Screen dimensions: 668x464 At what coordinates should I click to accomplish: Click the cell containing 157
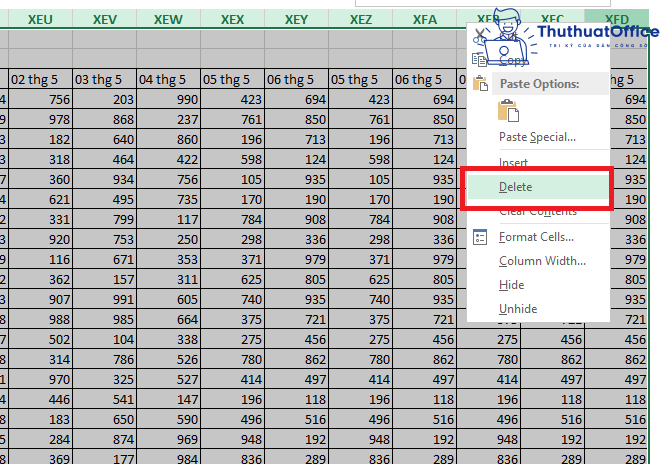(x=105, y=280)
